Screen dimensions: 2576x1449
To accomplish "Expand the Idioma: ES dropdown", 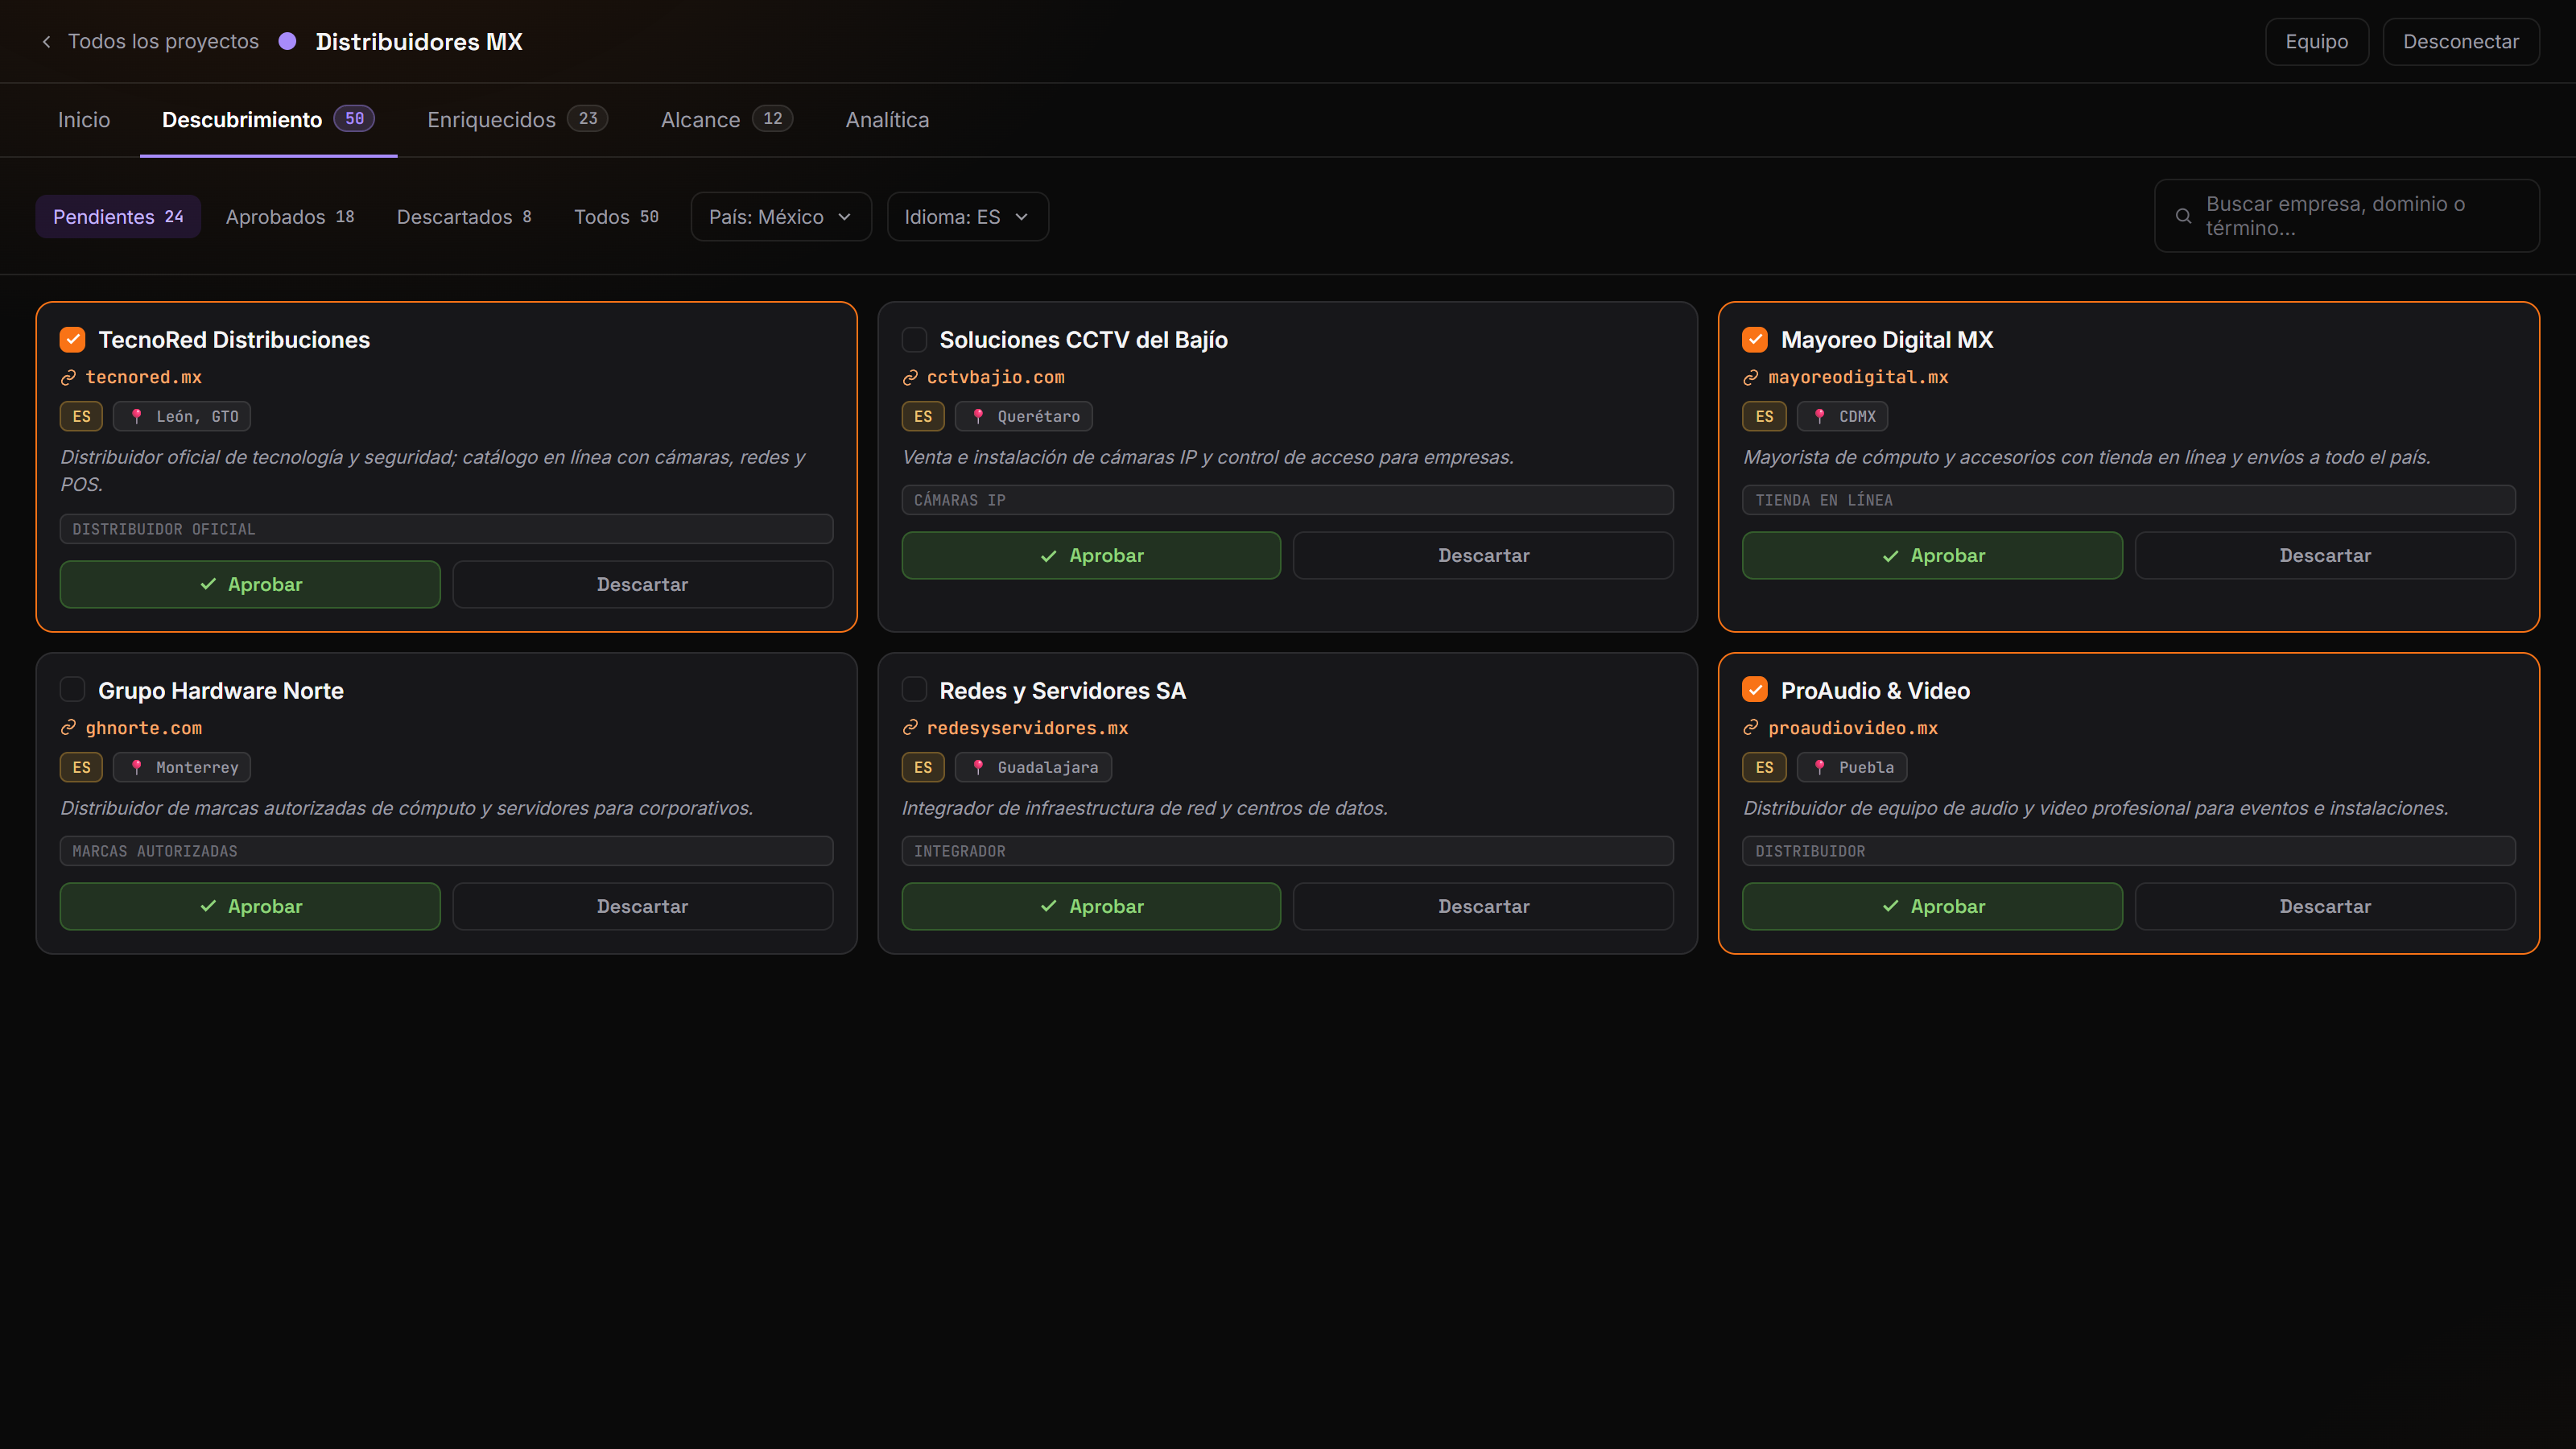I will click(x=967, y=217).
